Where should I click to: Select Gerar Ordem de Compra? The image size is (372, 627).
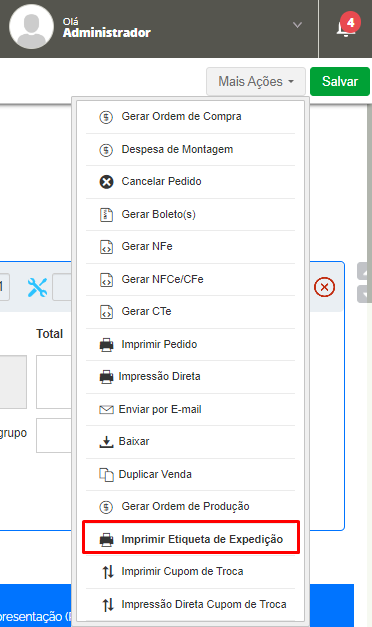[190, 116]
